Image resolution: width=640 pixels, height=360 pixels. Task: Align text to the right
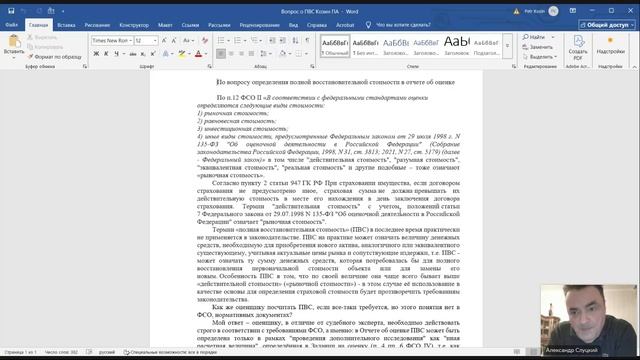click(x=242, y=54)
